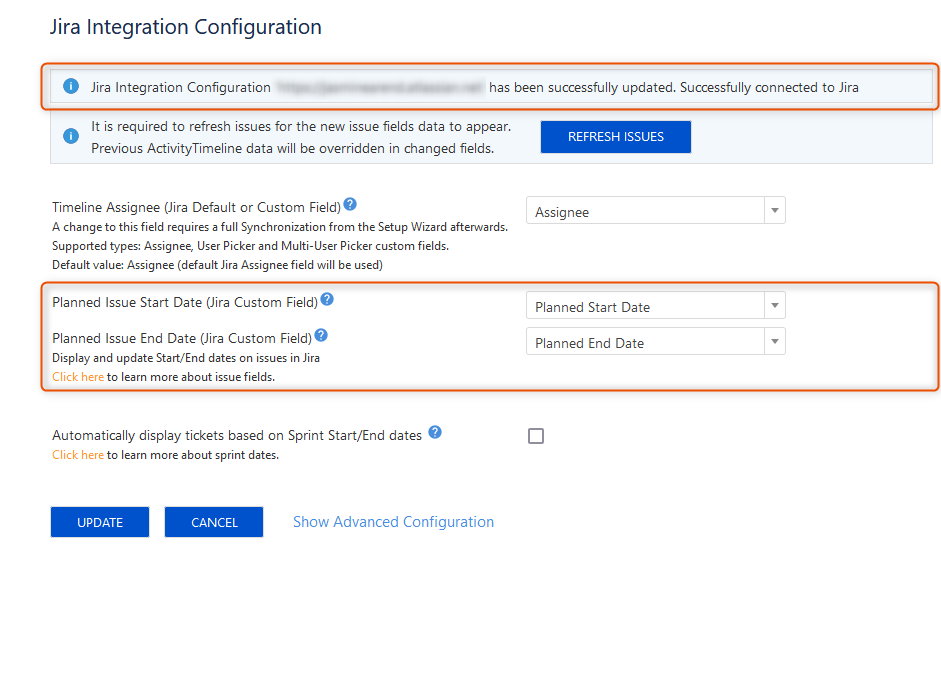This screenshot has width=941, height=678.
Task: Expand the Planned End Date dropdown arrow
Action: click(x=774, y=341)
